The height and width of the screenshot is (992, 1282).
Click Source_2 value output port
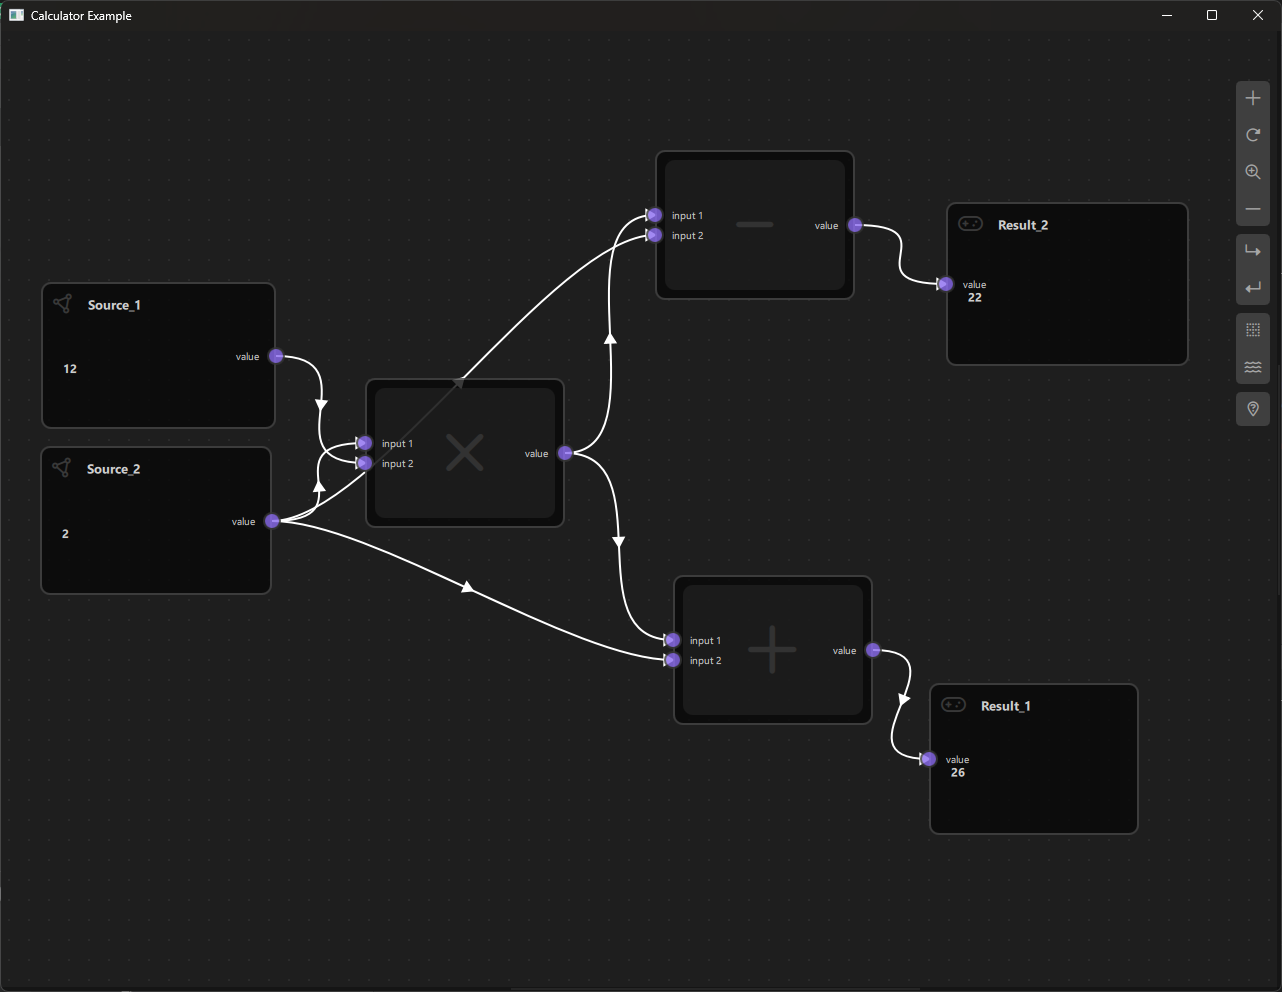[272, 521]
